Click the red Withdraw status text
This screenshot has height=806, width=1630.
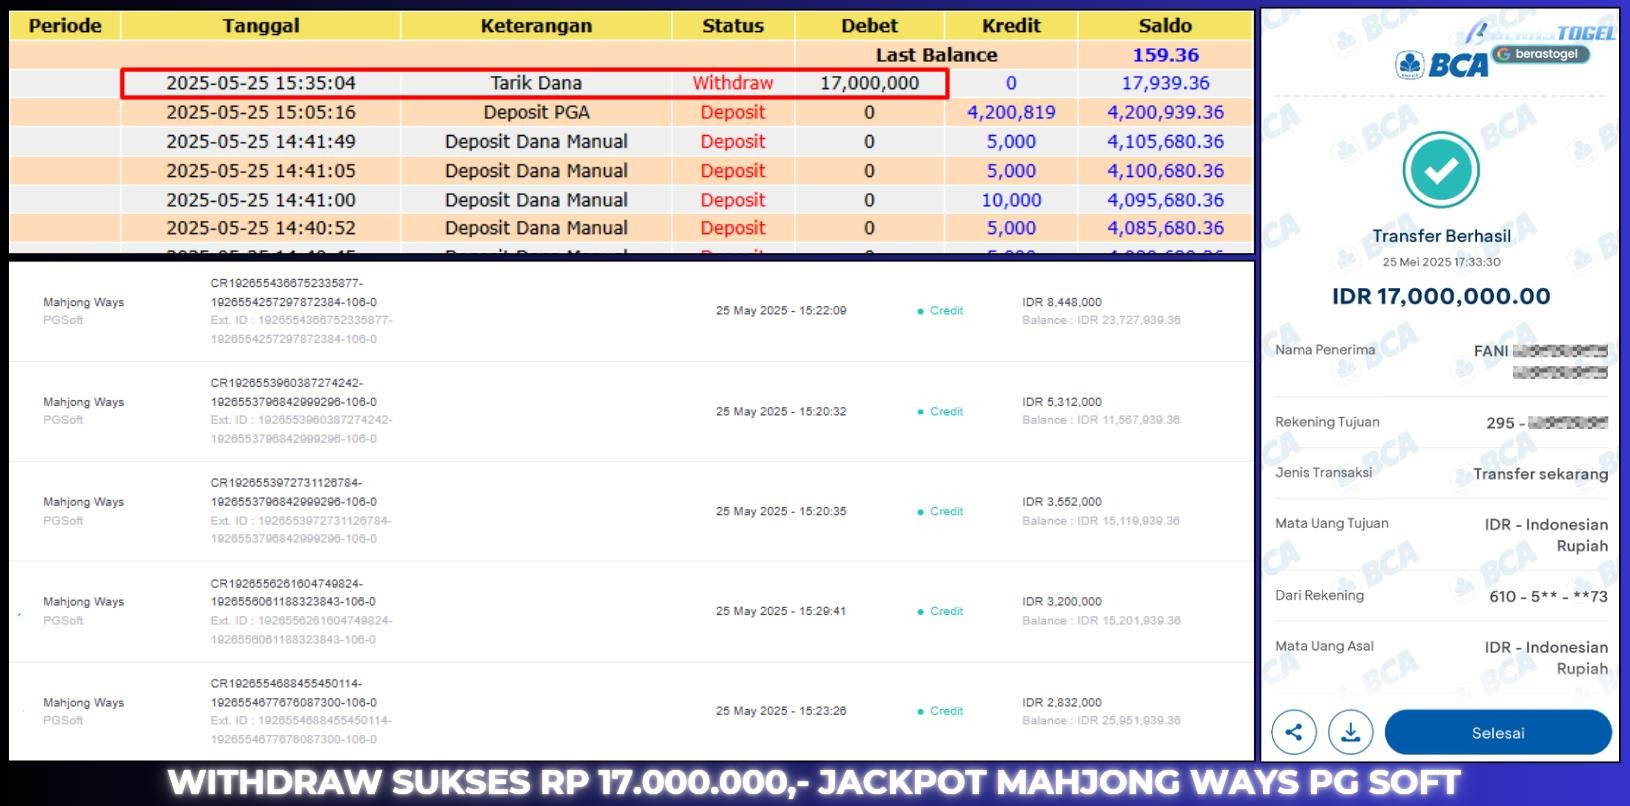[x=733, y=83]
